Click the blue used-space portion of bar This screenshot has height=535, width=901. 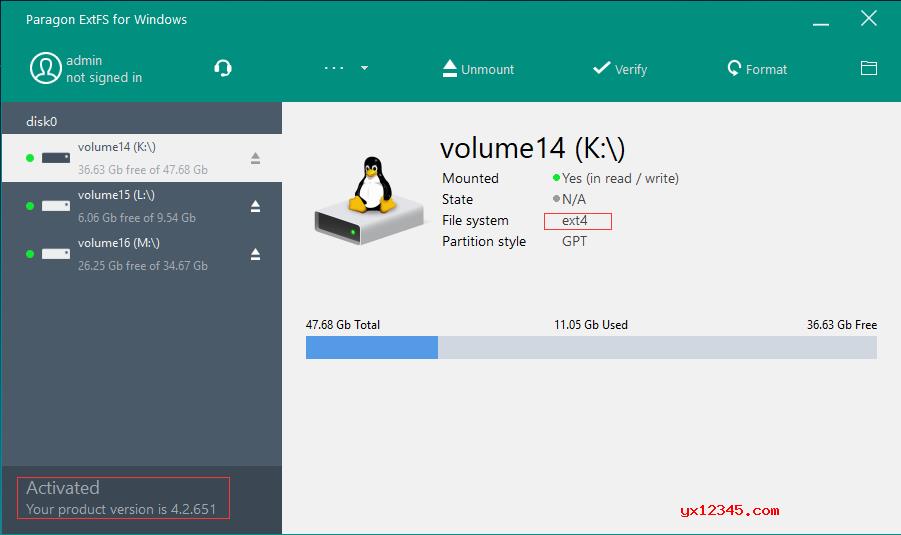pos(372,348)
